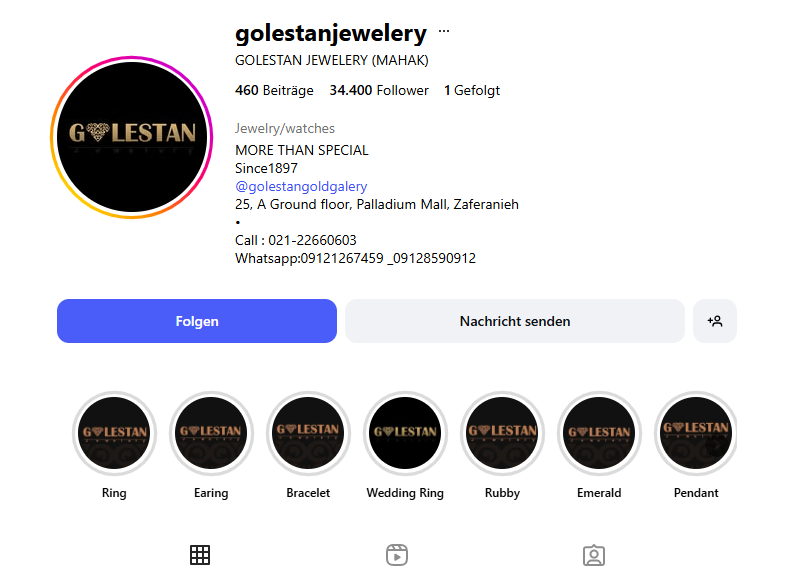View the Wedding Ring highlight

[x=405, y=433]
